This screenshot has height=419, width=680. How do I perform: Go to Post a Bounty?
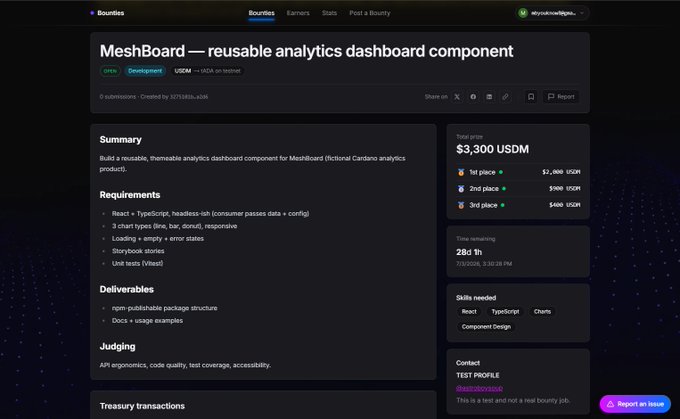pyautogui.click(x=370, y=13)
